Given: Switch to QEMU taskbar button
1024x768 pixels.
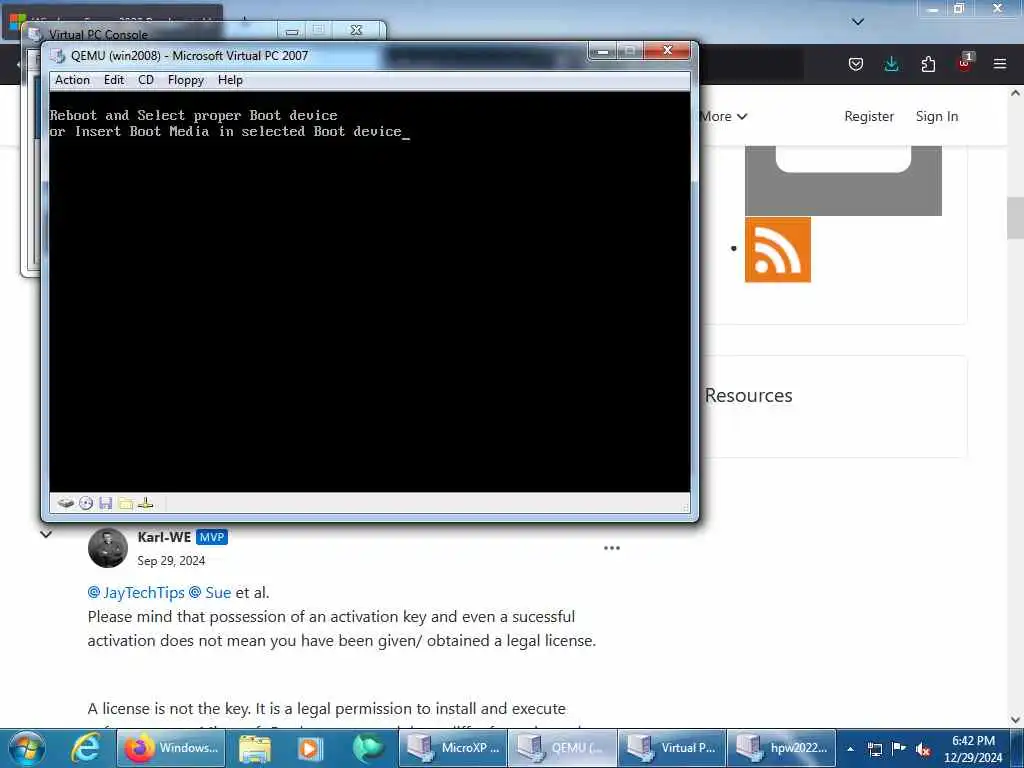Looking at the screenshot, I should pos(562,748).
